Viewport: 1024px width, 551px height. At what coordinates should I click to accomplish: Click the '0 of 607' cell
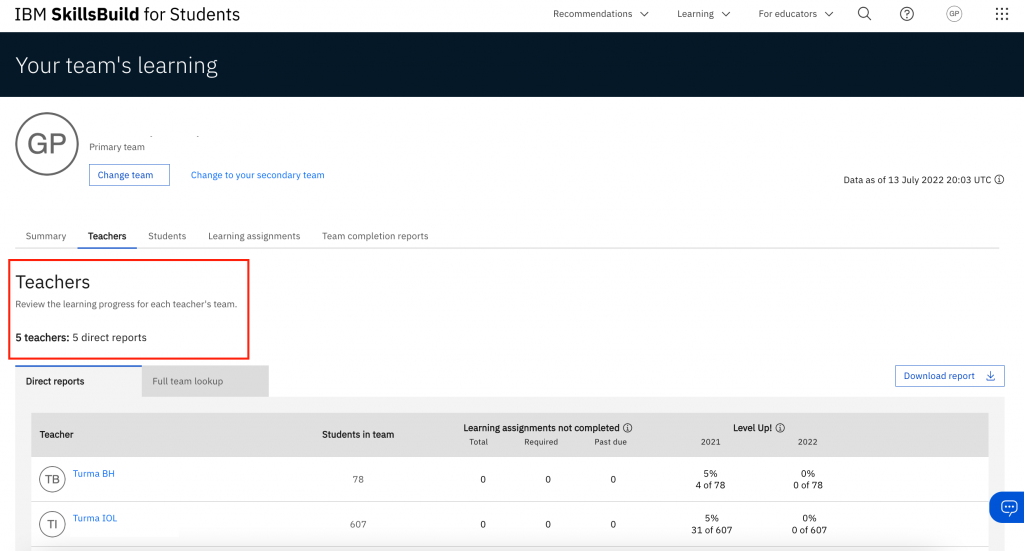[x=809, y=530]
